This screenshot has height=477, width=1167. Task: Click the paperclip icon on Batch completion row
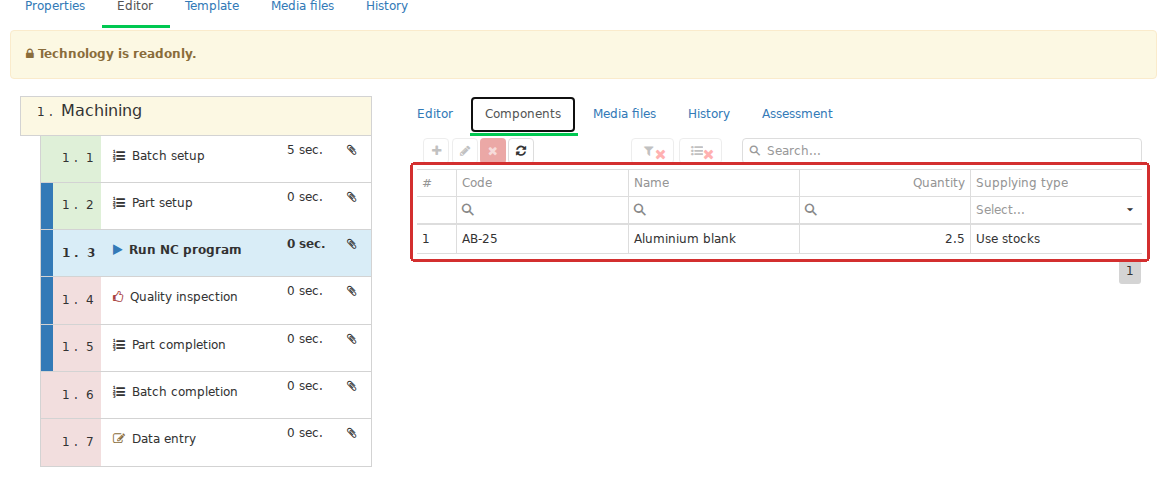coord(352,385)
